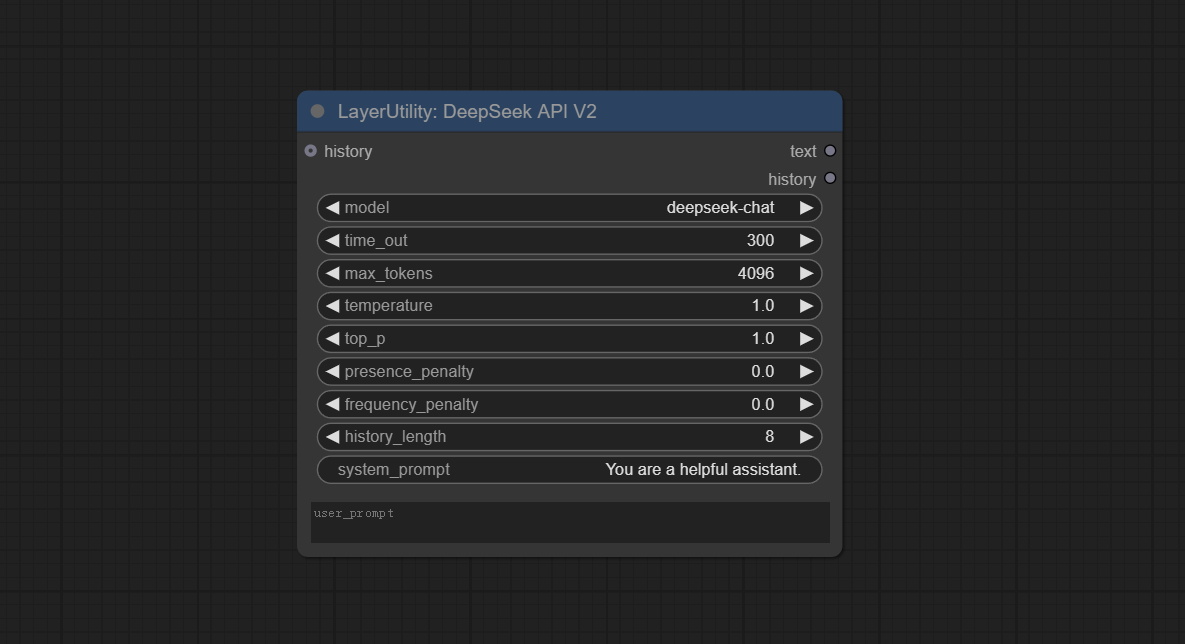Click the text output connector
The width and height of the screenshot is (1185, 644).
pos(830,151)
